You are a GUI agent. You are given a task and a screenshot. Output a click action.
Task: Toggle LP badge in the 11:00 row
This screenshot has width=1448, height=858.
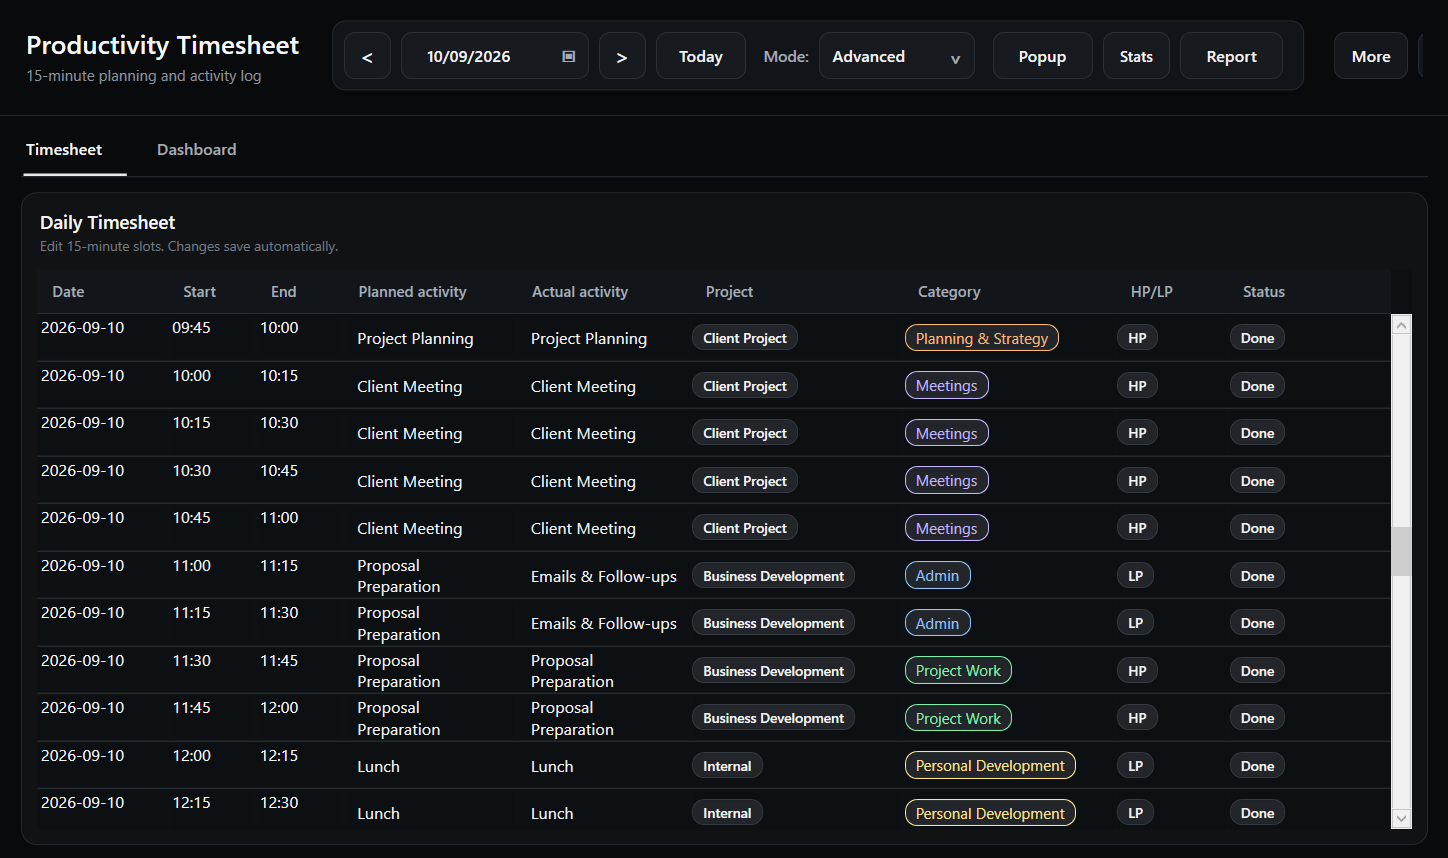click(1135, 576)
